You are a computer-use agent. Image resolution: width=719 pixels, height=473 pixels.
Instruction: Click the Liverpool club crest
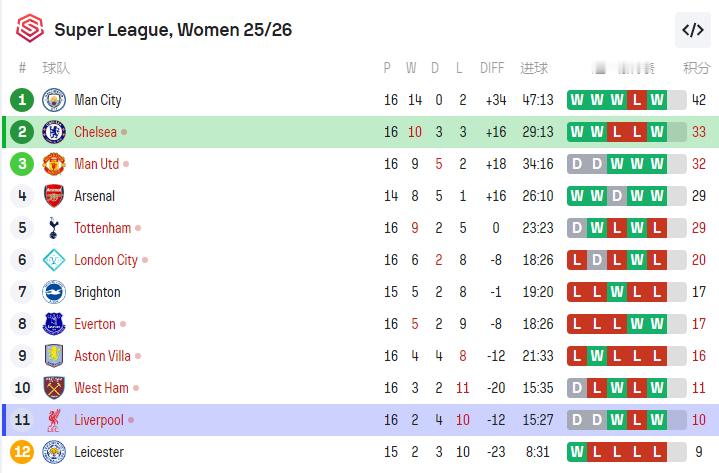click(x=54, y=420)
